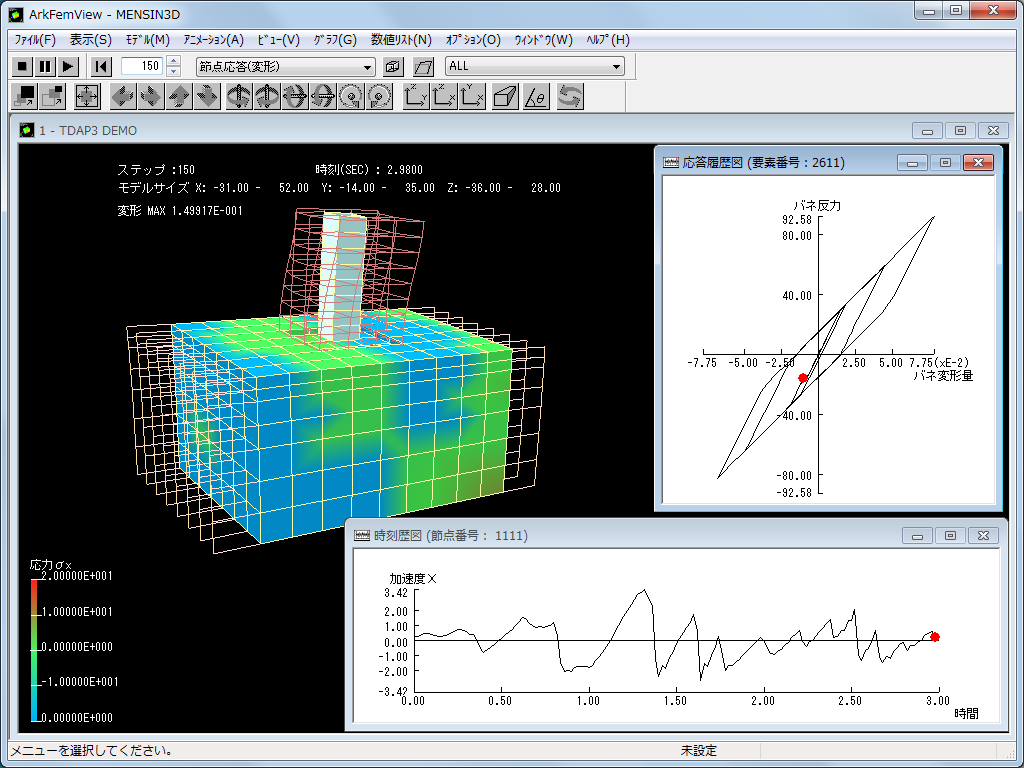Image resolution: width=1024 pixels, height=768 pixels.
Task: Open the グラフ(G) menu
Action: click(334, 40)
